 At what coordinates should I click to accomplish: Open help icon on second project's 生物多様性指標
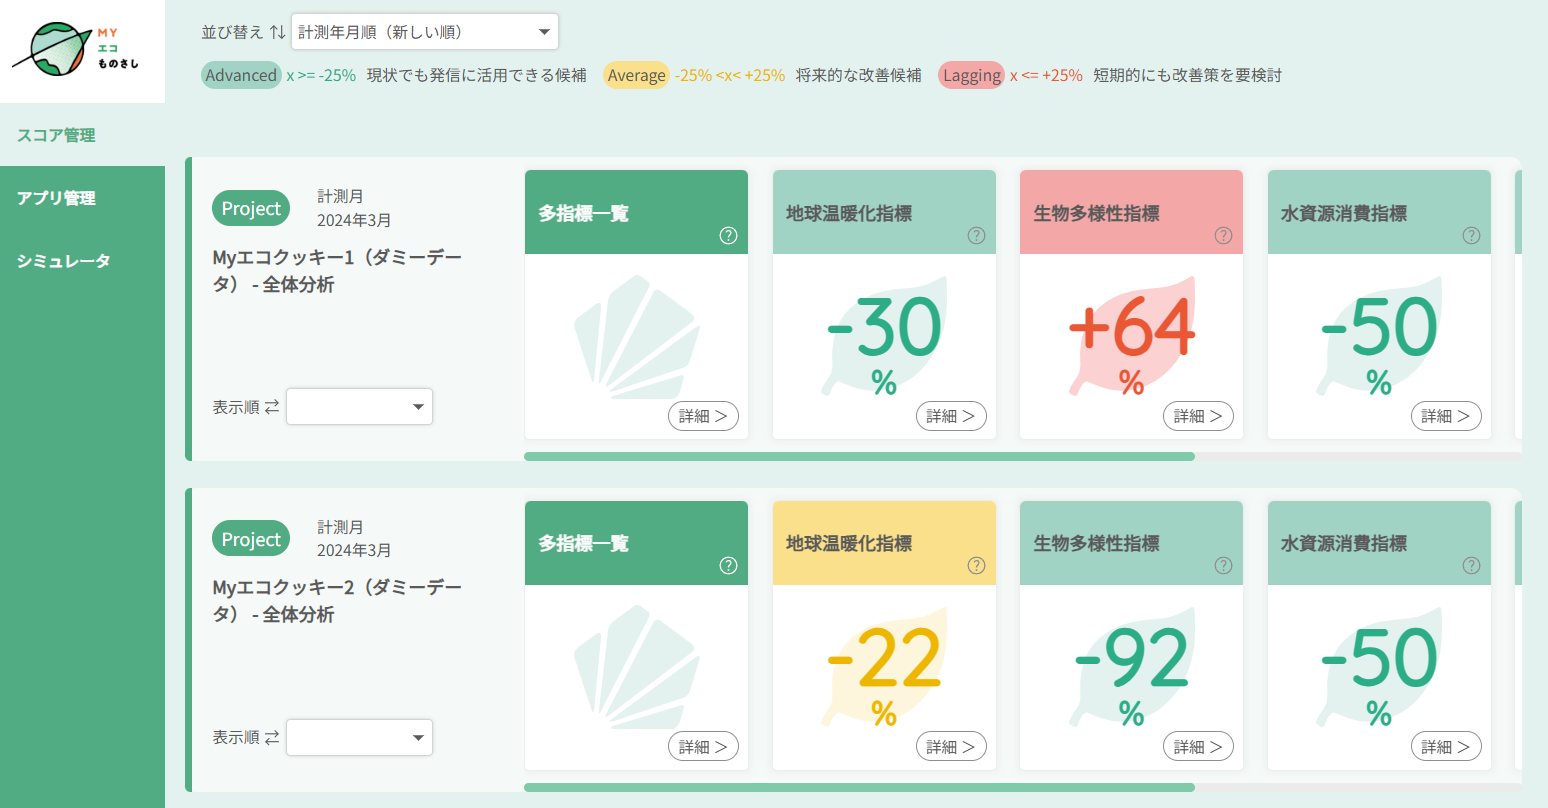tap(1223, 566)
